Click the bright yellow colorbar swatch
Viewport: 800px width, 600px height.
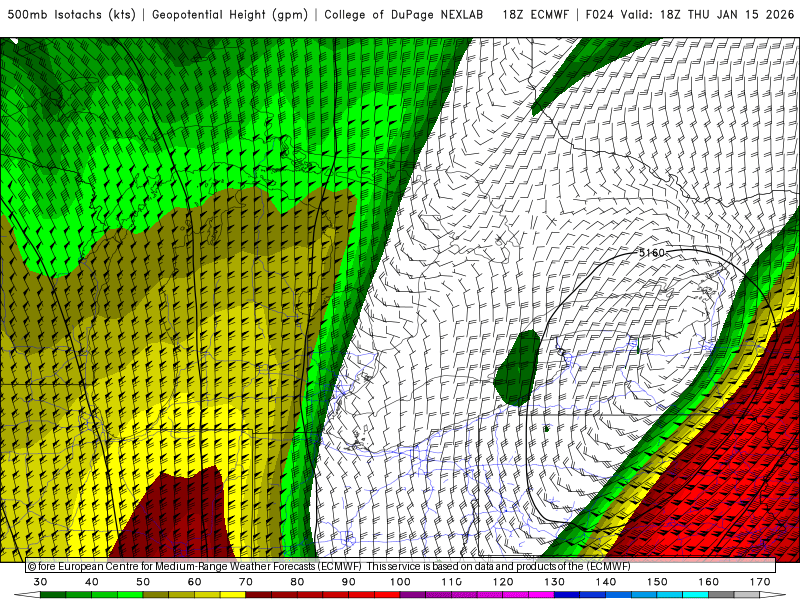(233, 595)
